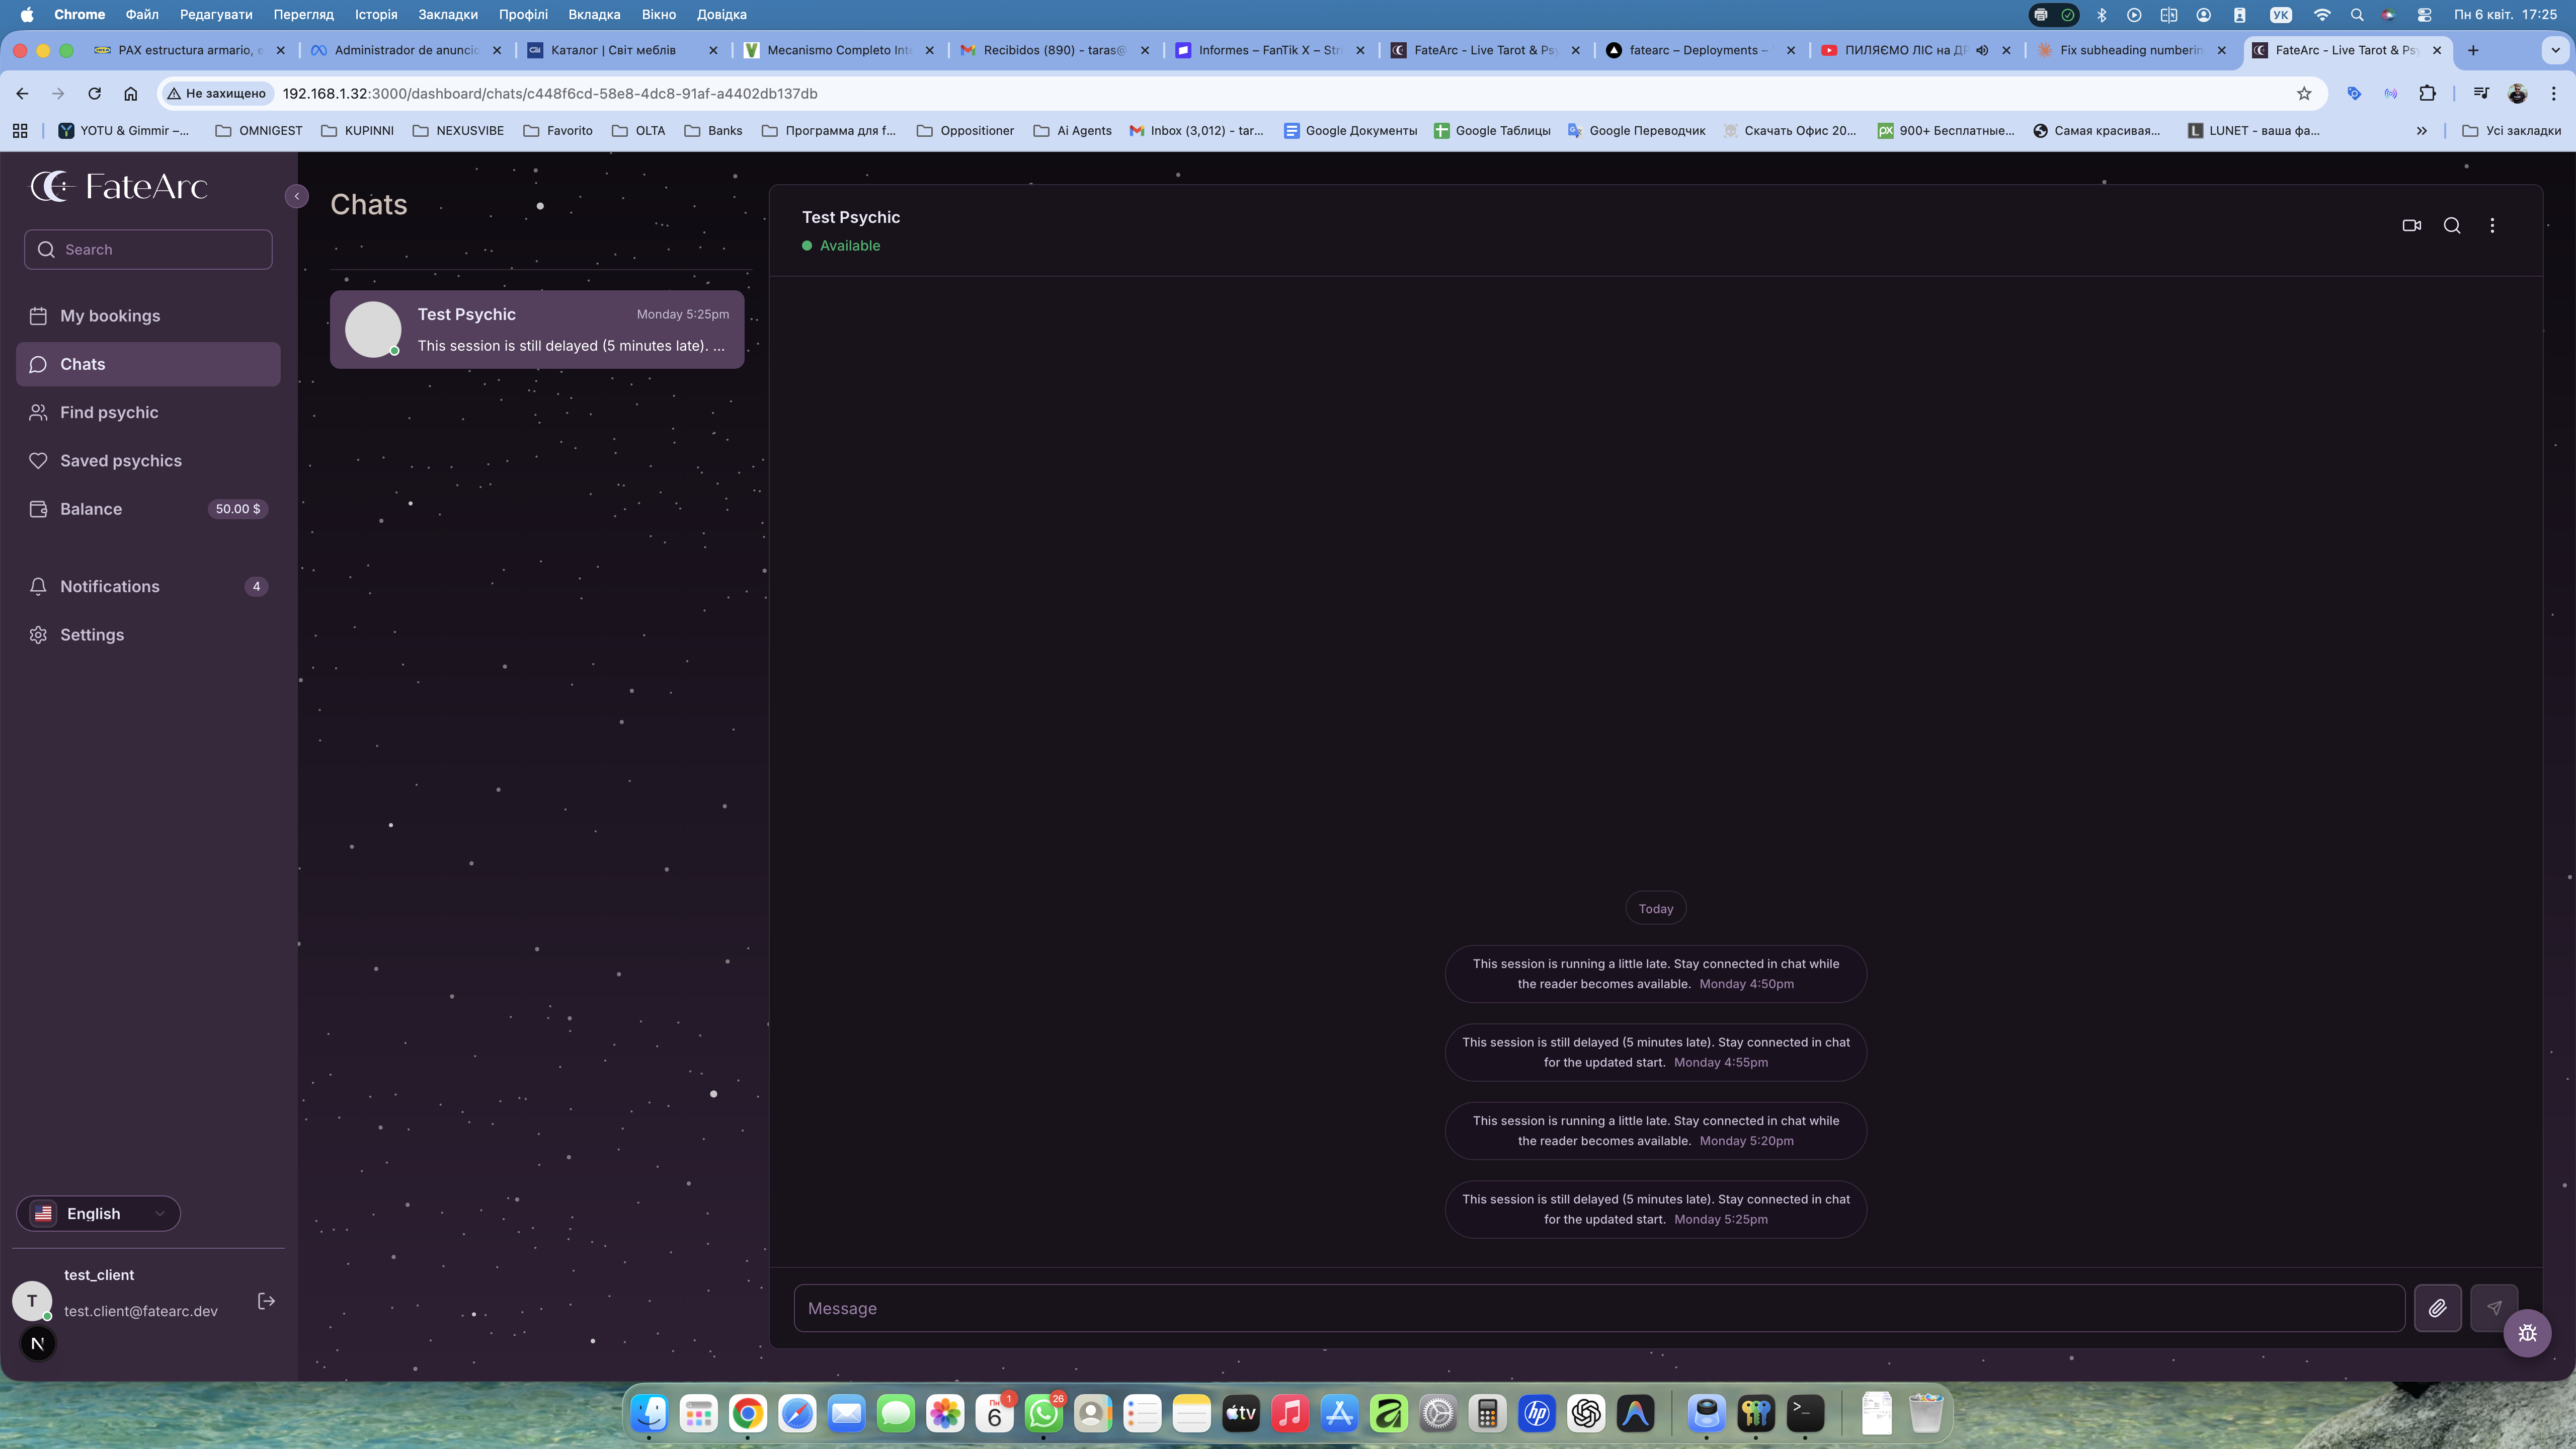Click the paperclip attachment icon
Viewport: 2576px width, 1449px height.
(2437, 1308)
